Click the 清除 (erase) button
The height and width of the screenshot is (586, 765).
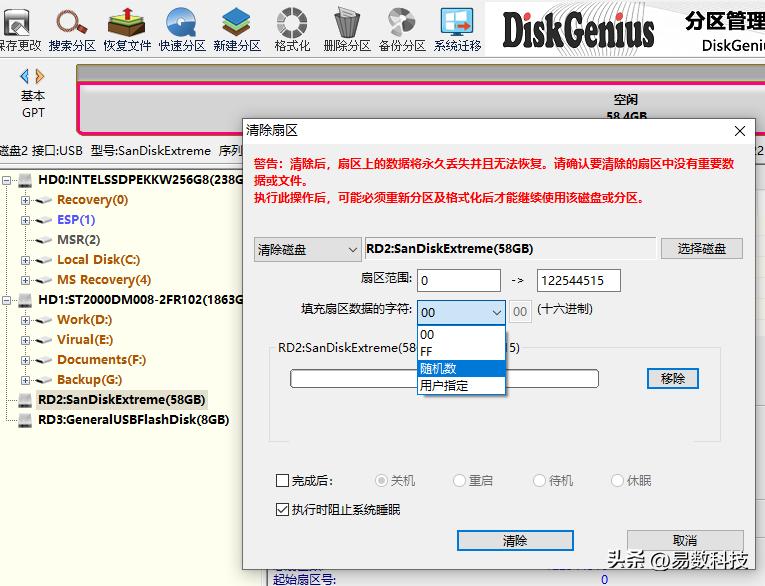click(515, 541)
